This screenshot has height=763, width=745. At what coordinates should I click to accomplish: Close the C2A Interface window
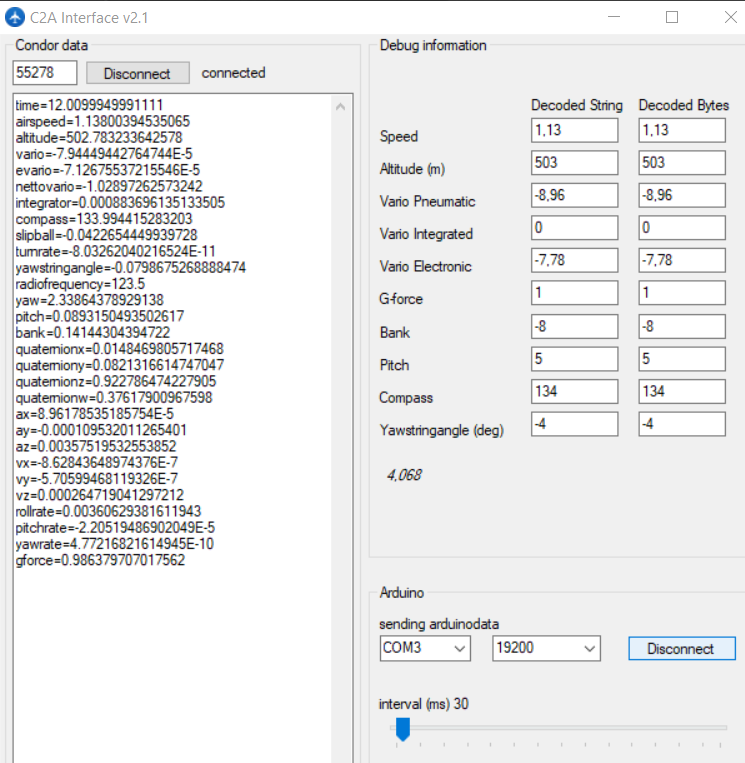(730, 17)
